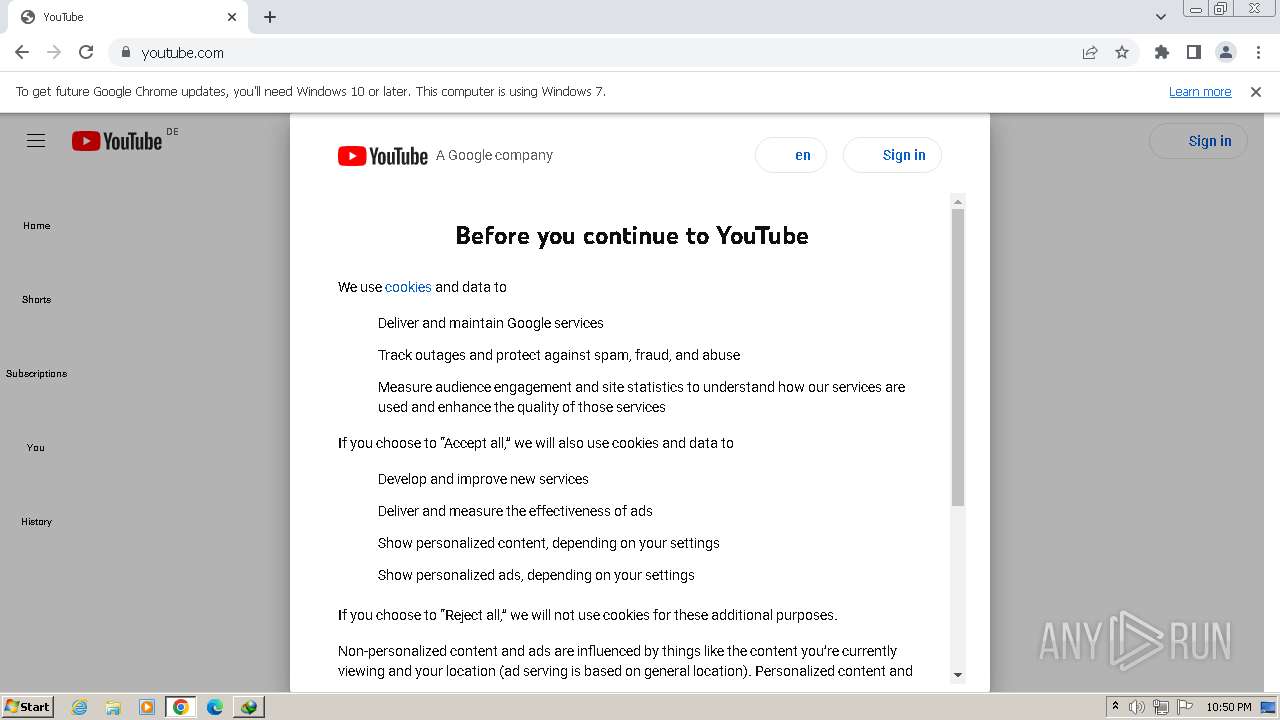Viewport: 1280px width, 720px height.
Task: Click the YouTube logo in the page header
Action: [117, 141]
